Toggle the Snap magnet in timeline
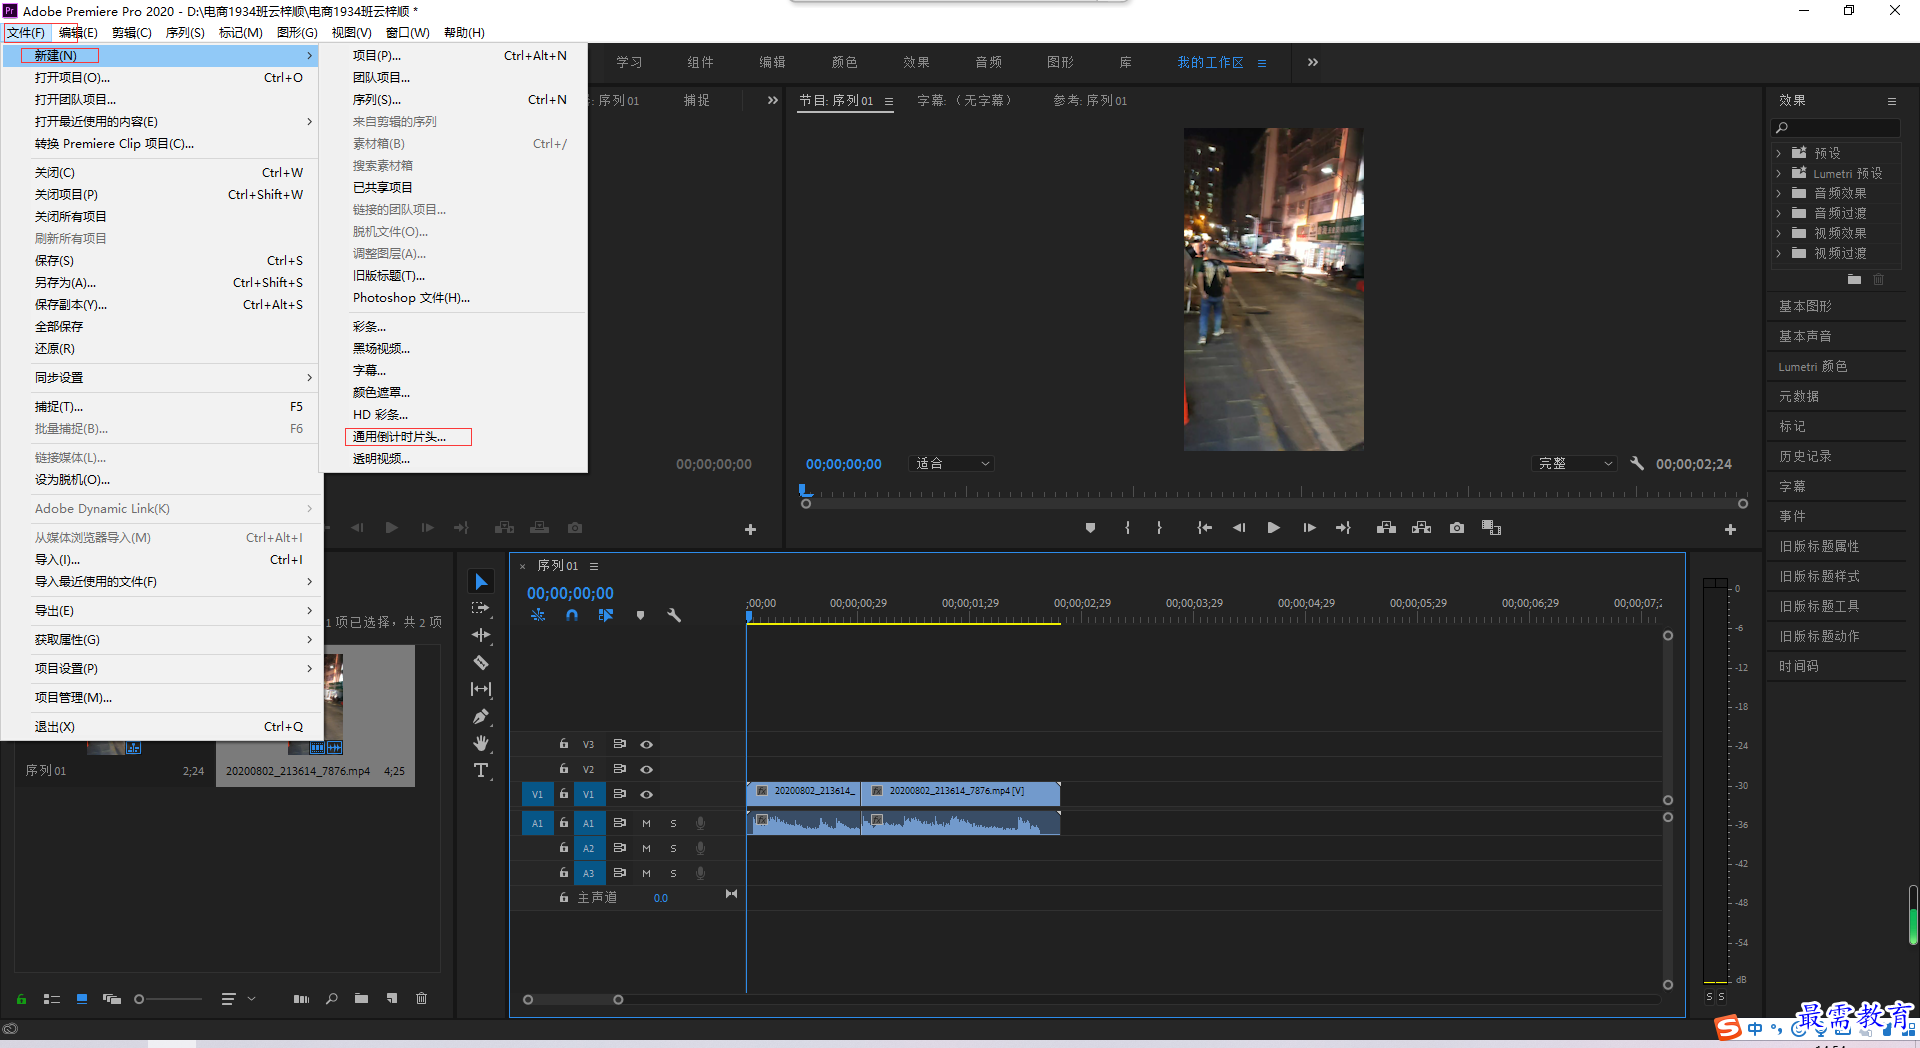 pos(572,615)
